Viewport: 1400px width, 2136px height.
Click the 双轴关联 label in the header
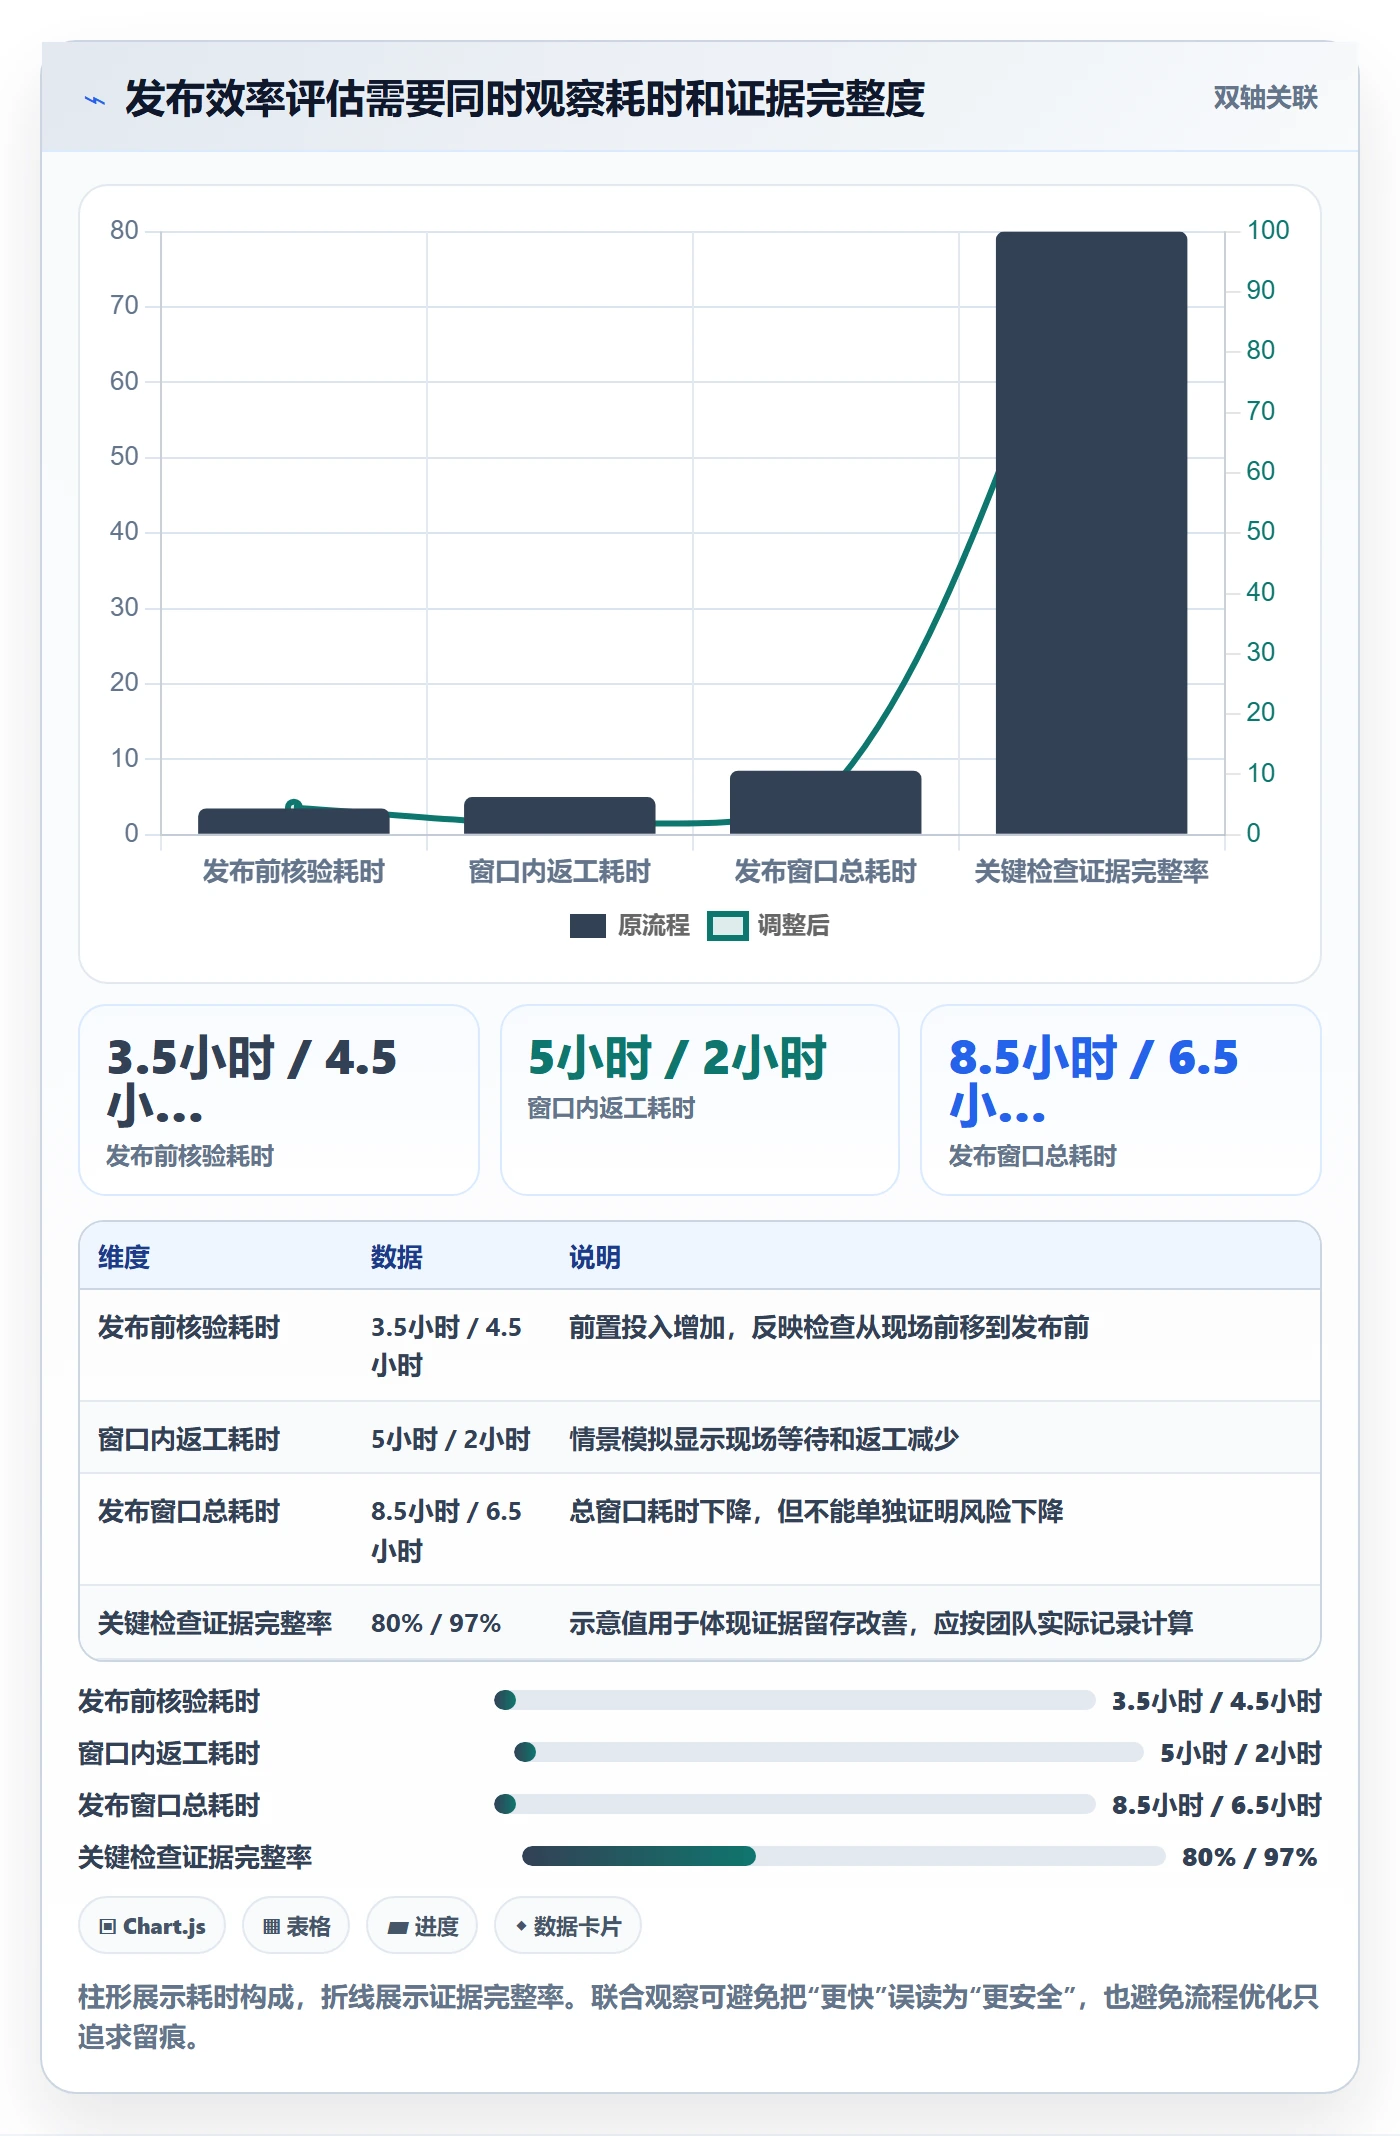[x=1265, y=98]
